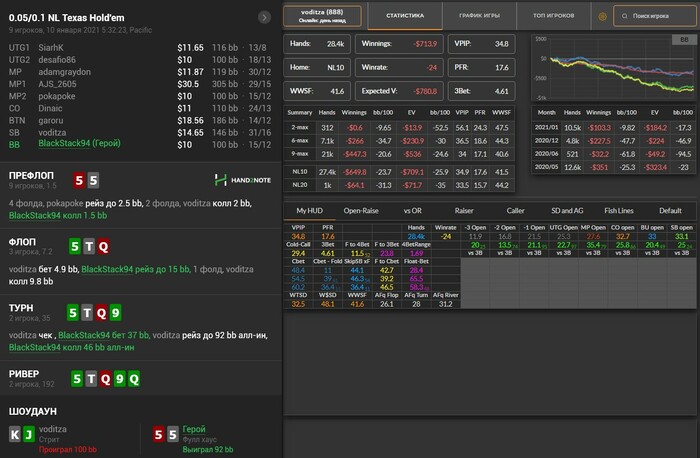Select the 2020/06 month row

(614, 154)
